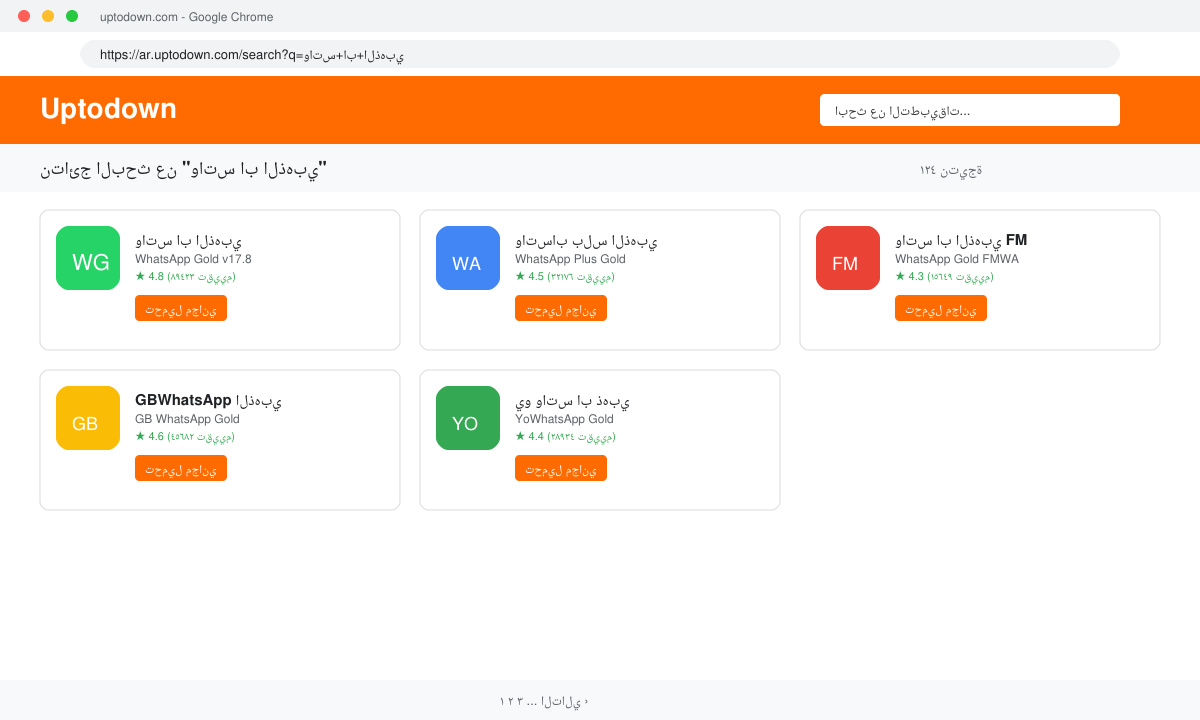The image size is (1200, 720).
Task: Go to the Uptodown home logo
Action: pyautogui.click(x=108, y=109)
